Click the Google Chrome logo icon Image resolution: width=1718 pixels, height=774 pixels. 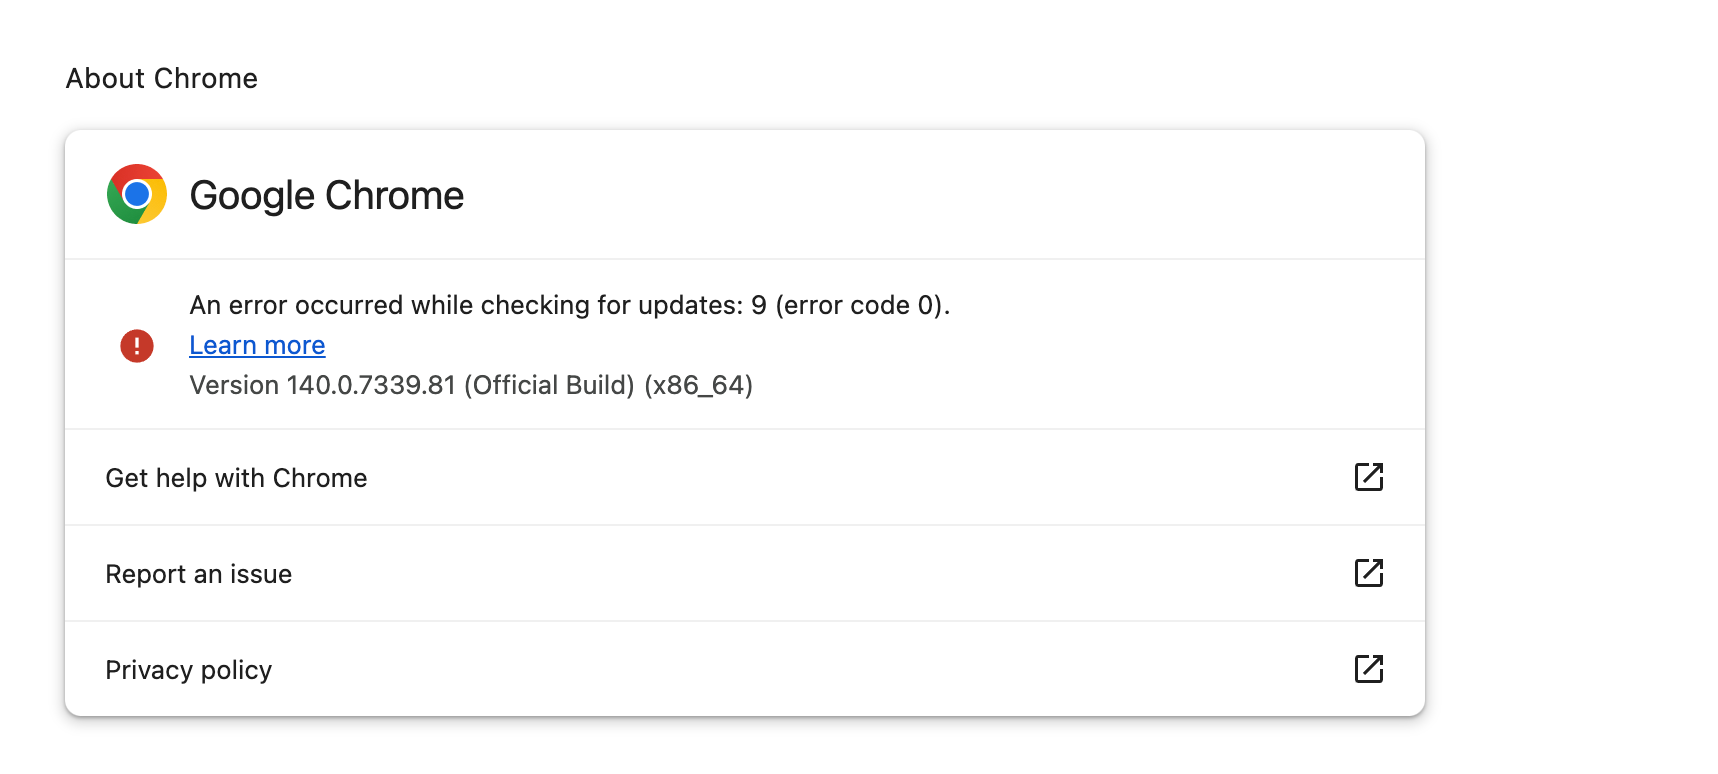pyautogui.click(x=137, y=194)
